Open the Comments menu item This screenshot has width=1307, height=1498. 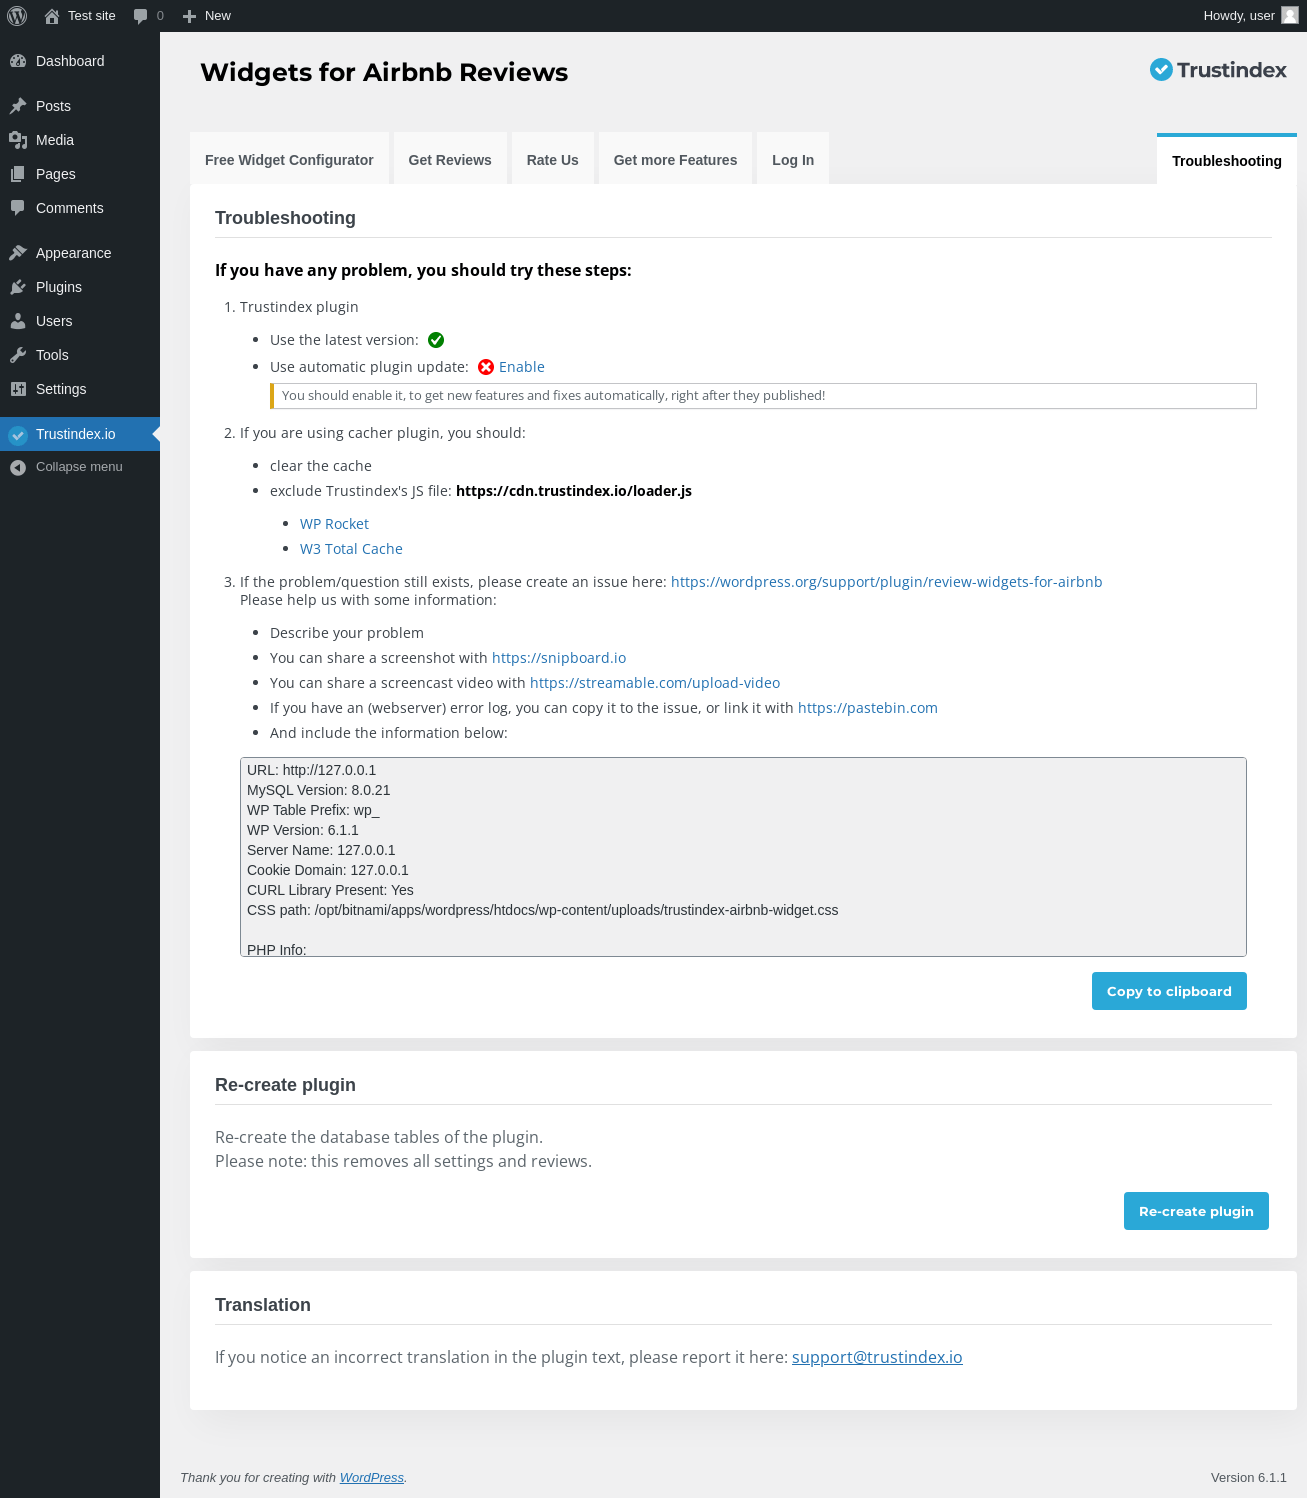point(80,208)
